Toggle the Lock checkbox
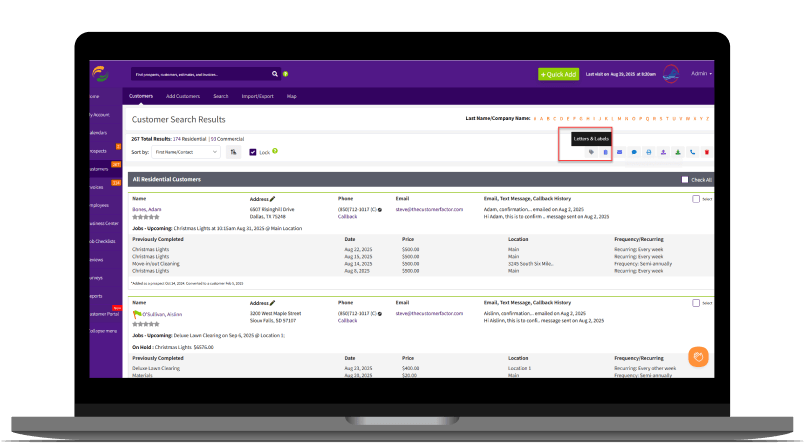The height and width of the screenshot is (443, 805). point(253,152)
